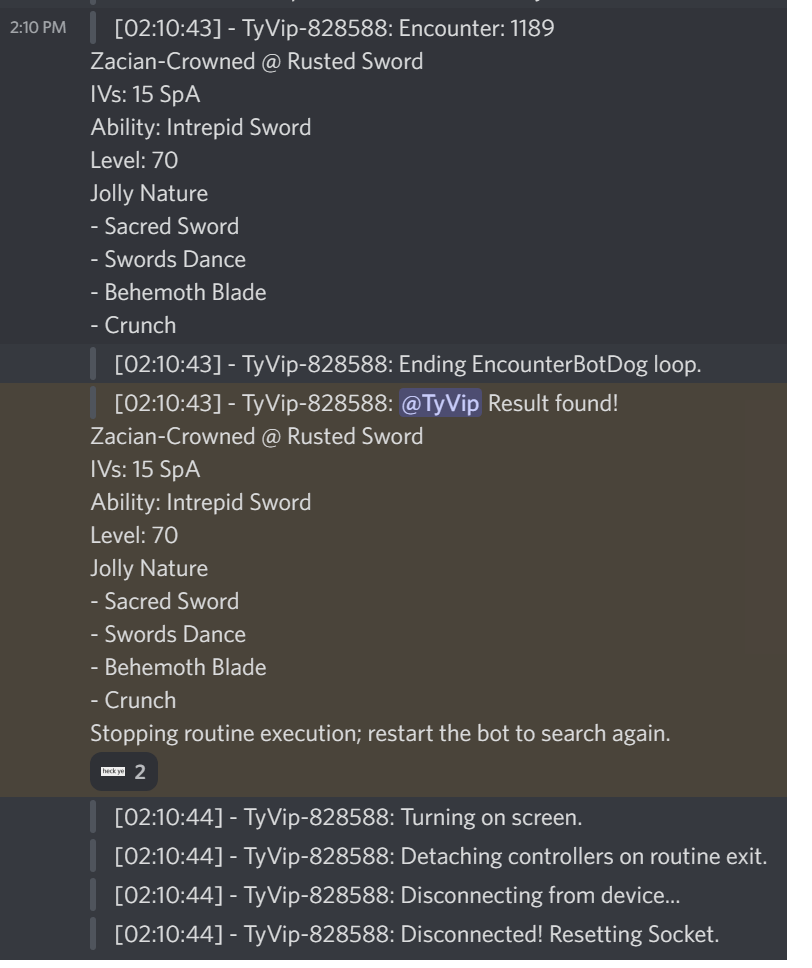Click "- Behemoth Blade" in the highlighted message
The height and width of the screenshot is (968, 812).
(x=178, y=667)
